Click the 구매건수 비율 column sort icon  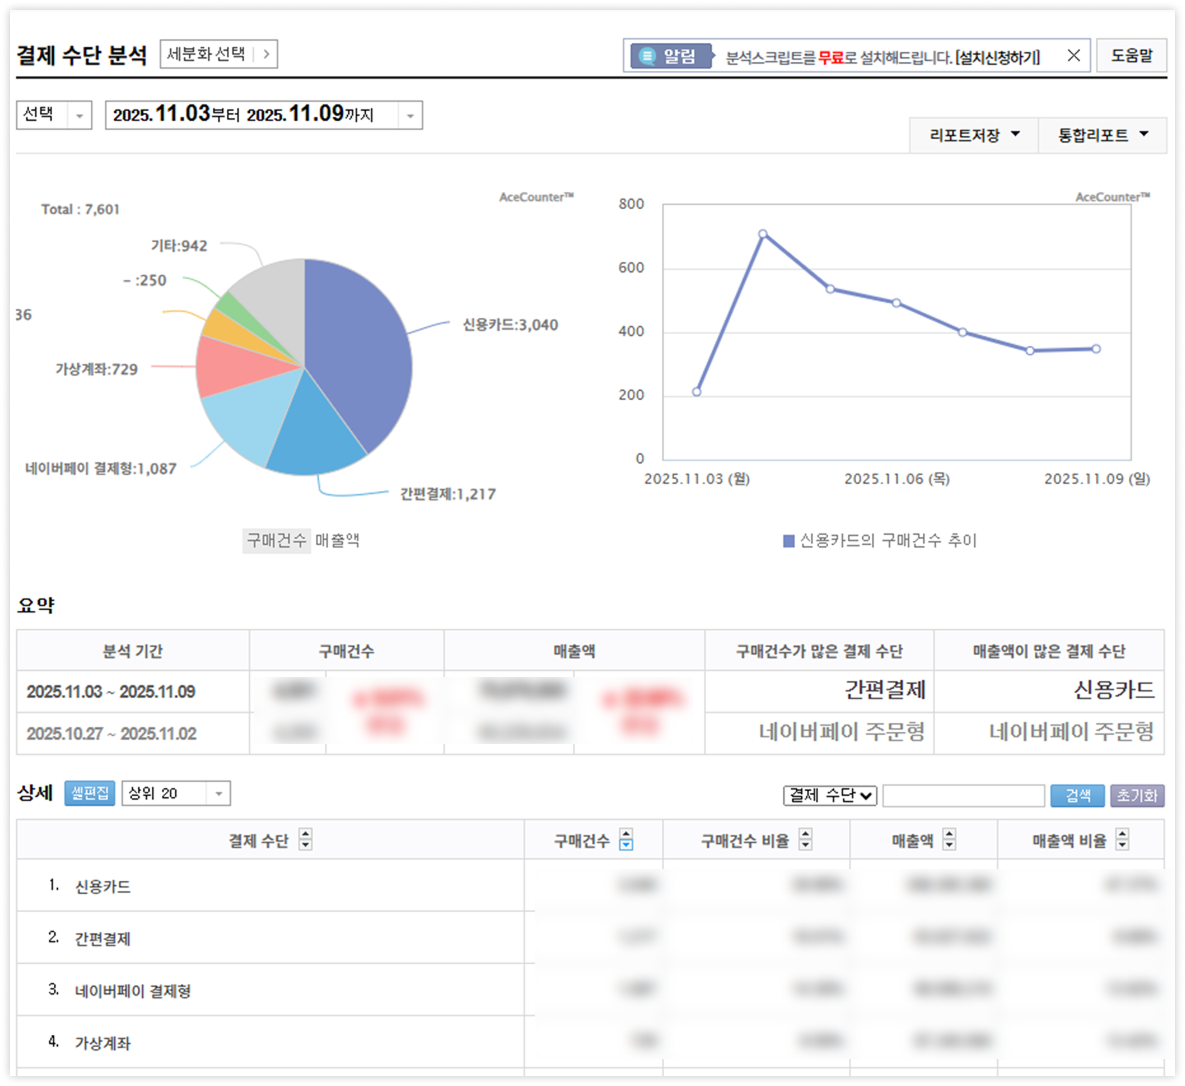tap(806, 840)
